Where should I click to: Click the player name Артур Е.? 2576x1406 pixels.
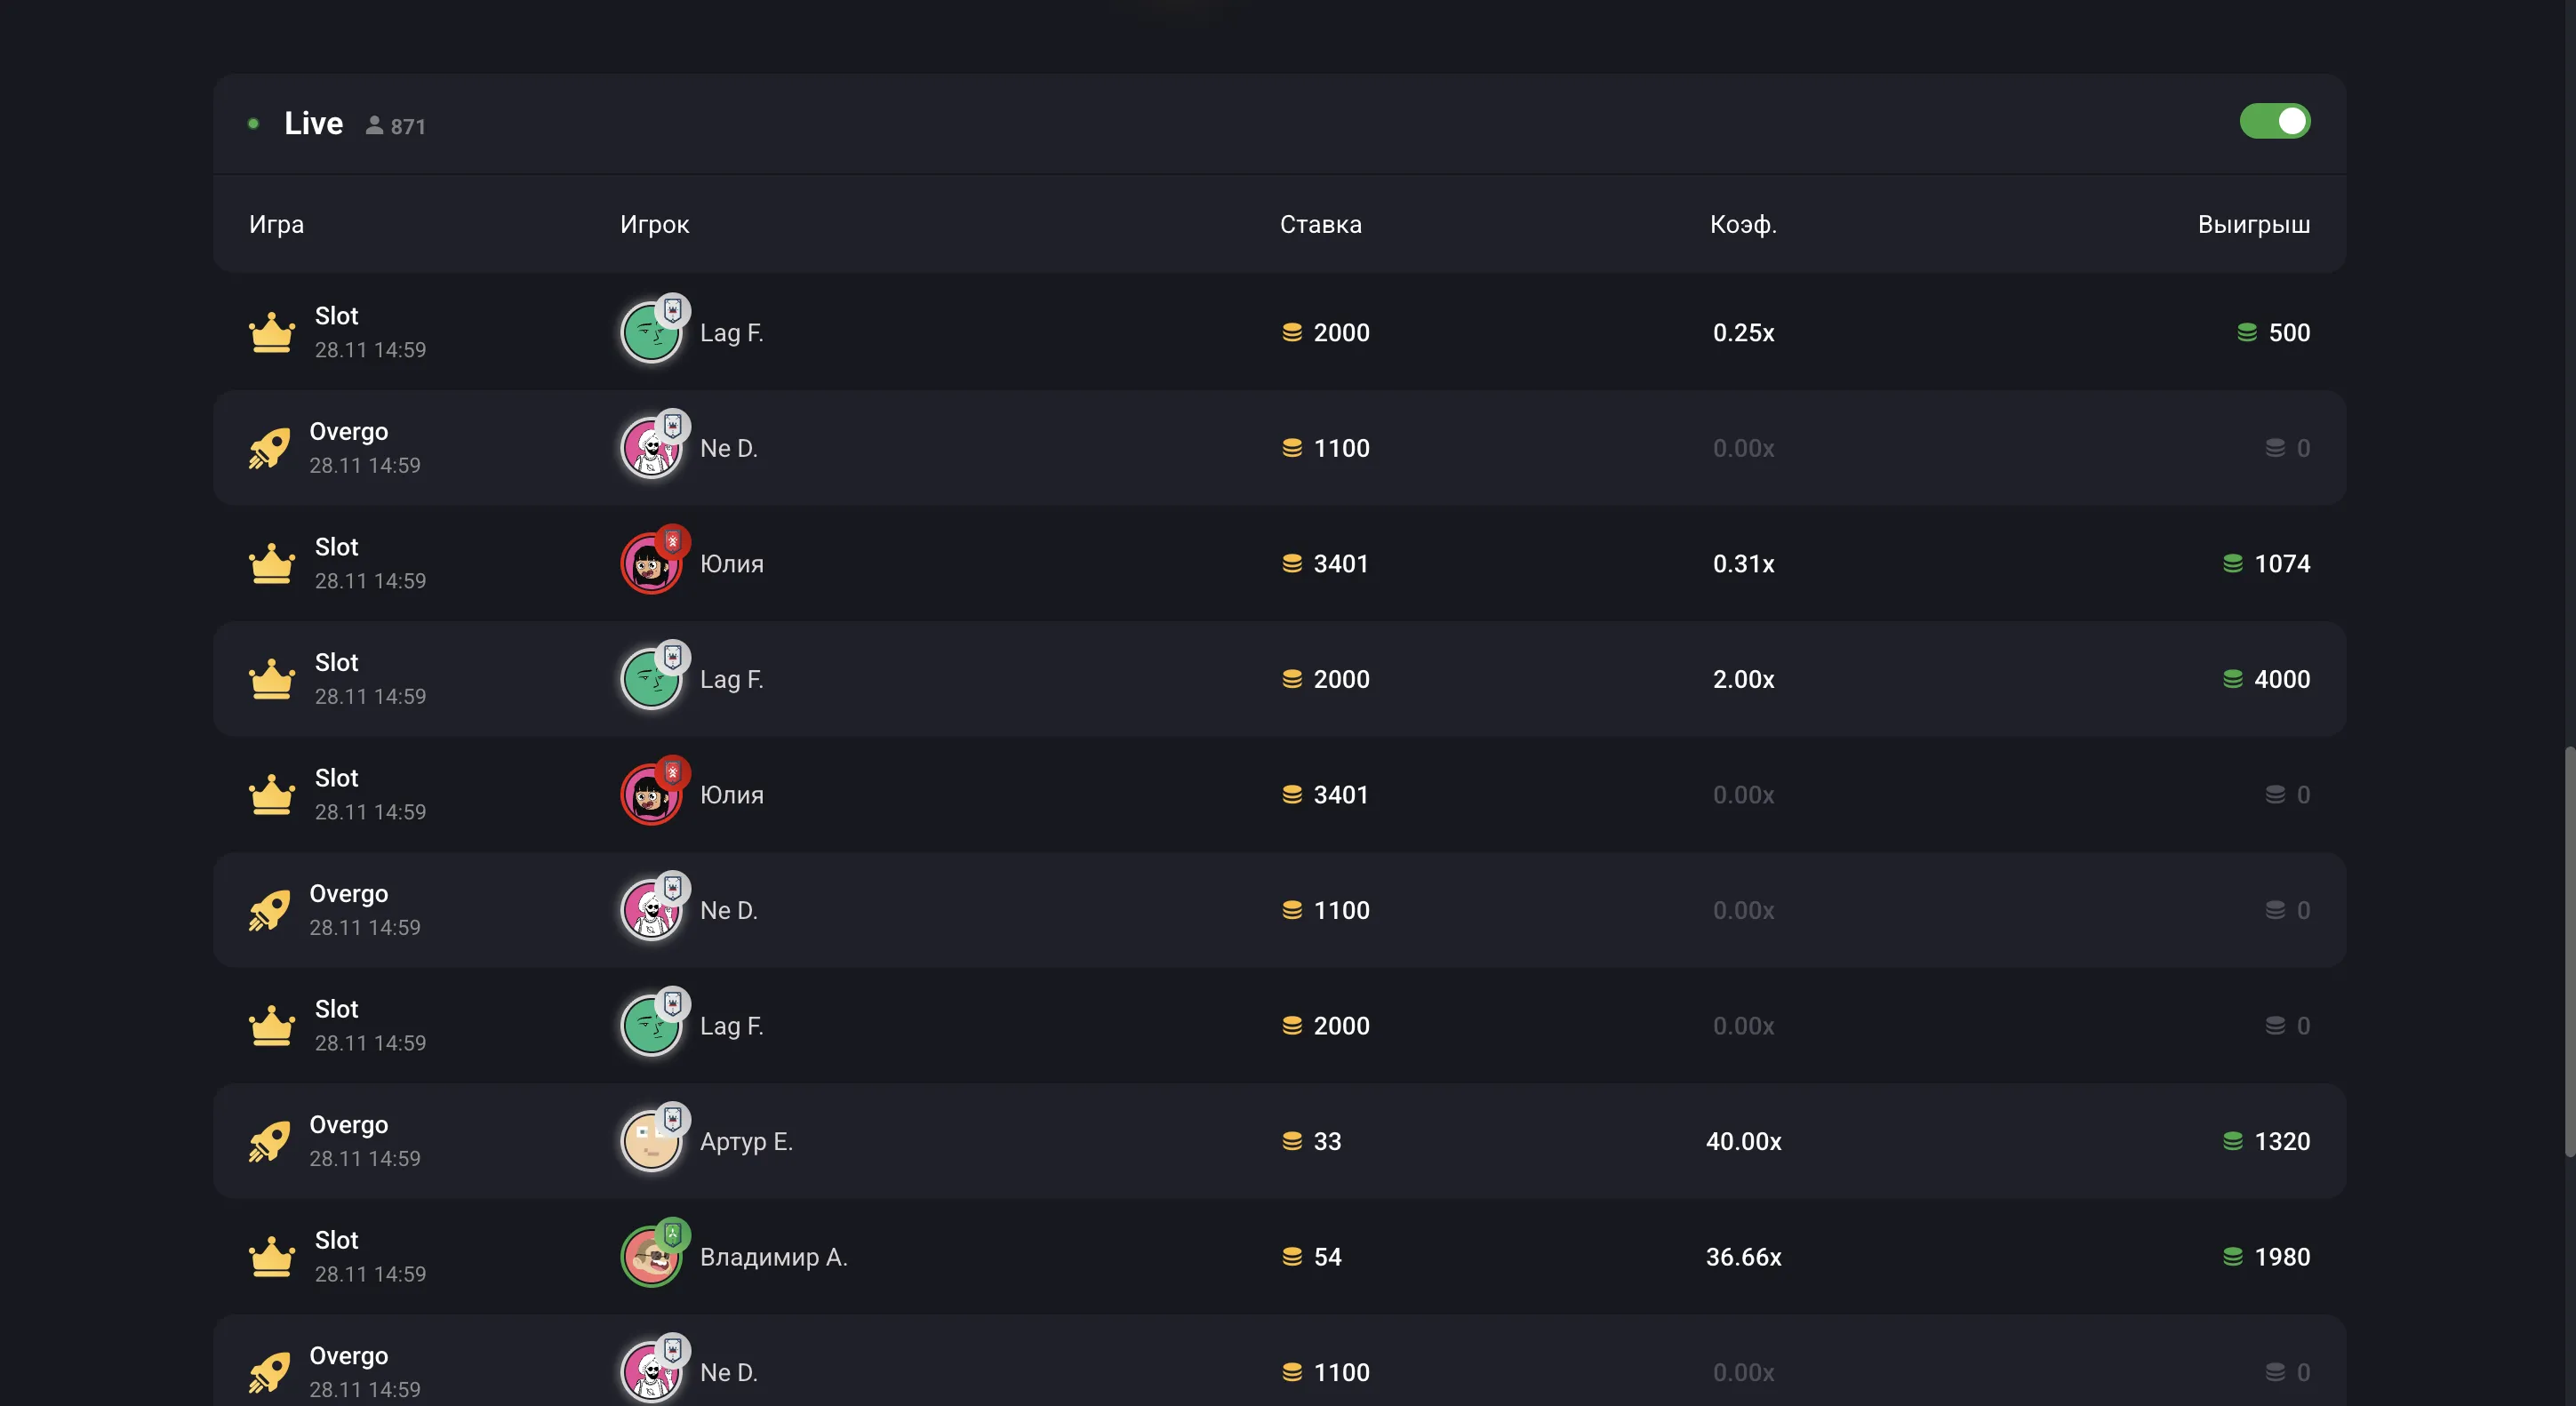point(746,1142)
